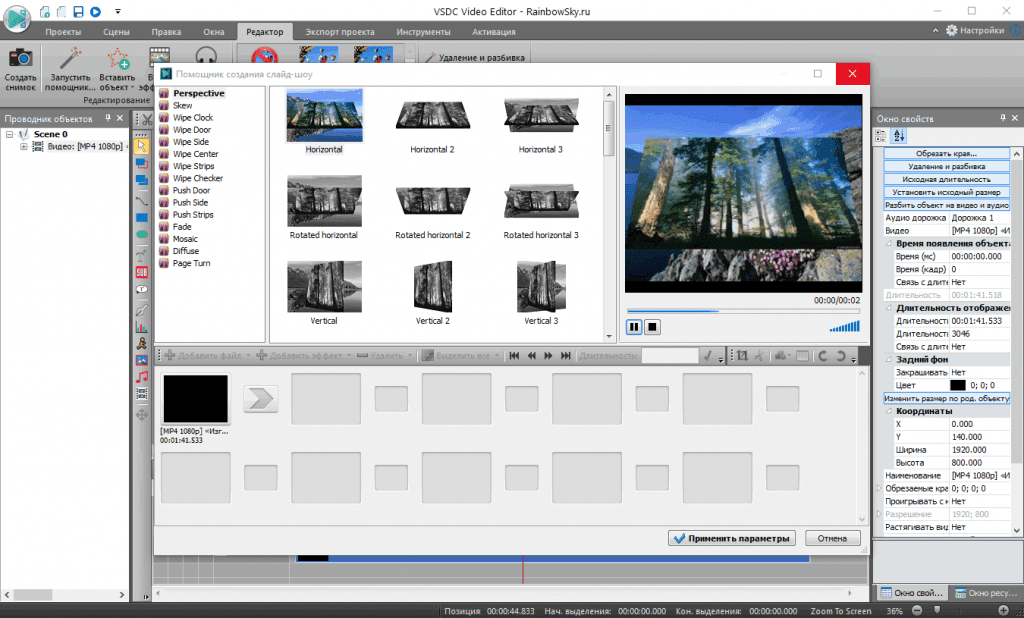Click the Duration input field in wizard toolbar
This screenshot has height=618, width=1024.
tap(670, 355)
